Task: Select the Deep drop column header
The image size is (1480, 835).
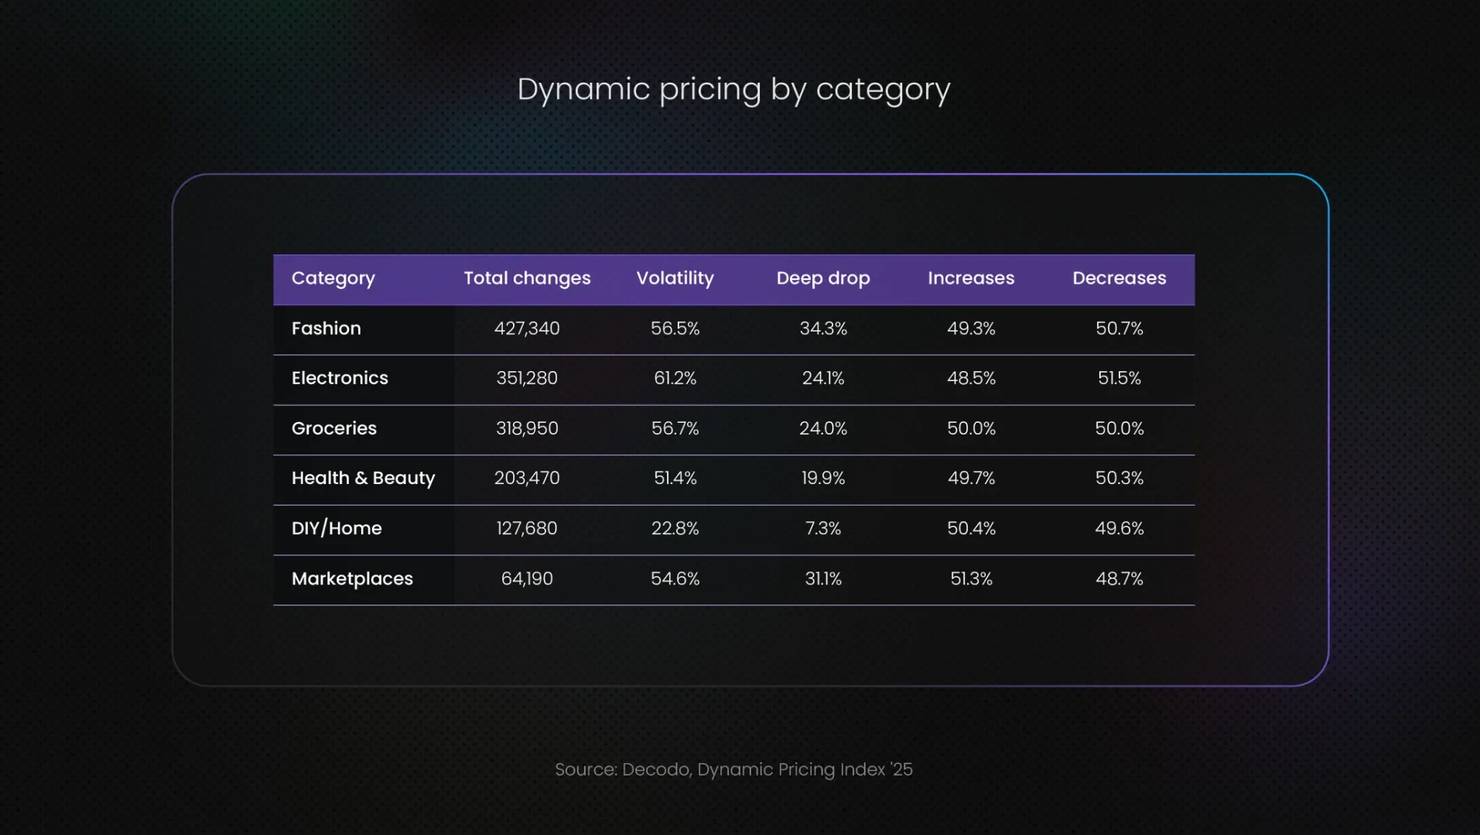Action: point(823,278)
